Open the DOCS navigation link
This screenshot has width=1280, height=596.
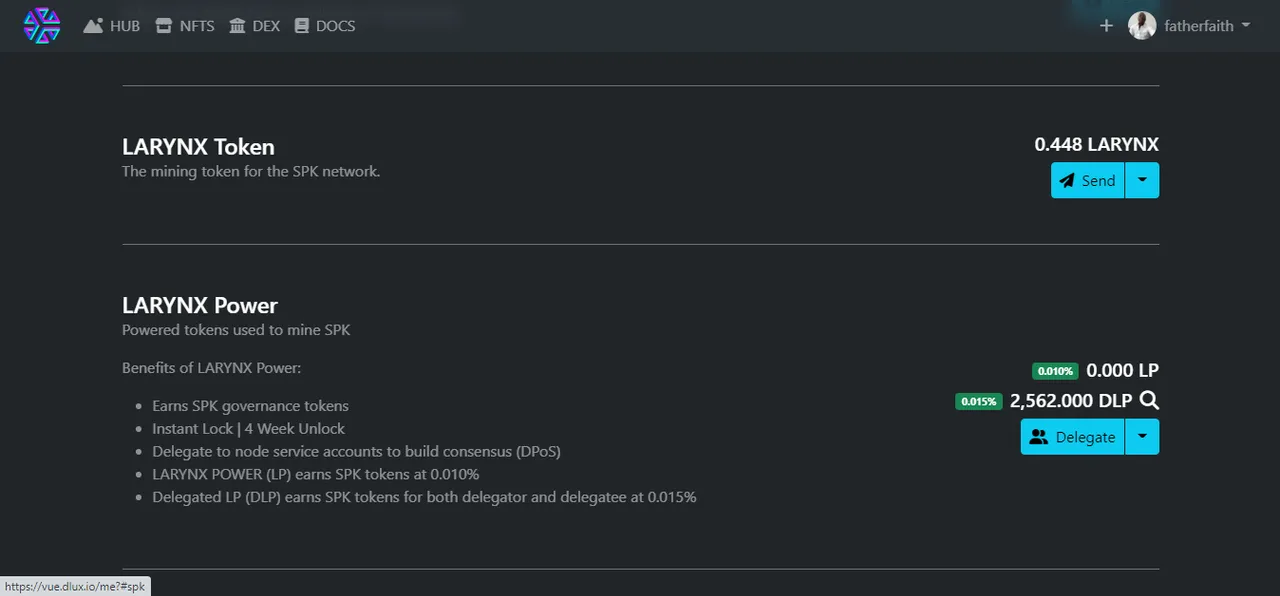(x=325, y=26)
